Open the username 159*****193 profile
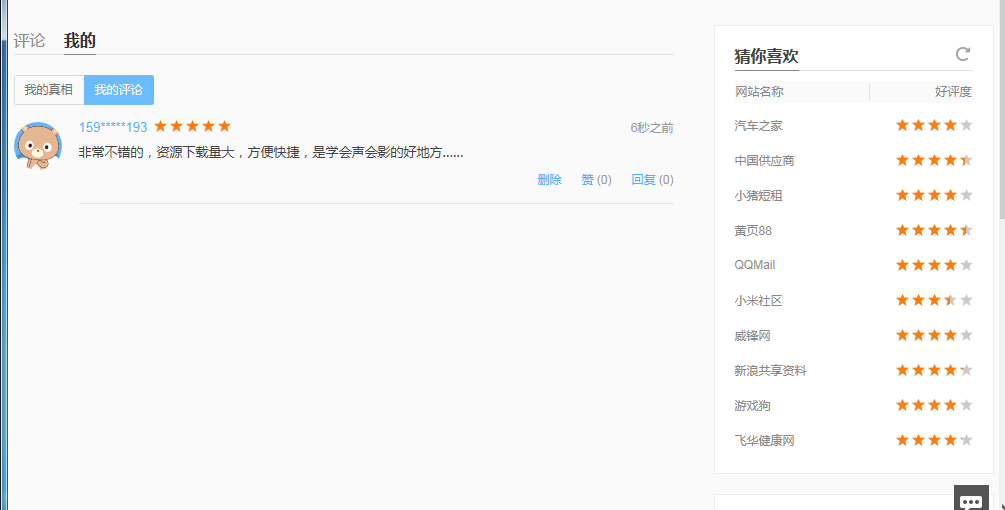Screen dimensions: 1005x510 [113, 127]
